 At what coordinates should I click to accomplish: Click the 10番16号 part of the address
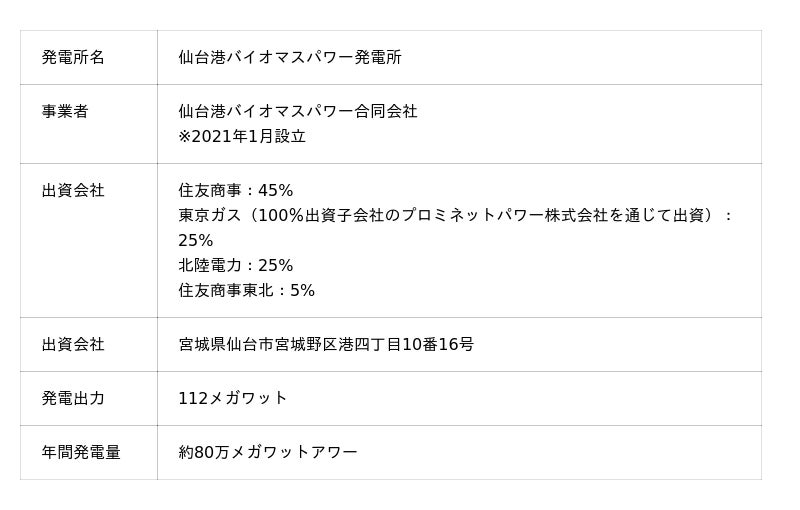(438, 345)
